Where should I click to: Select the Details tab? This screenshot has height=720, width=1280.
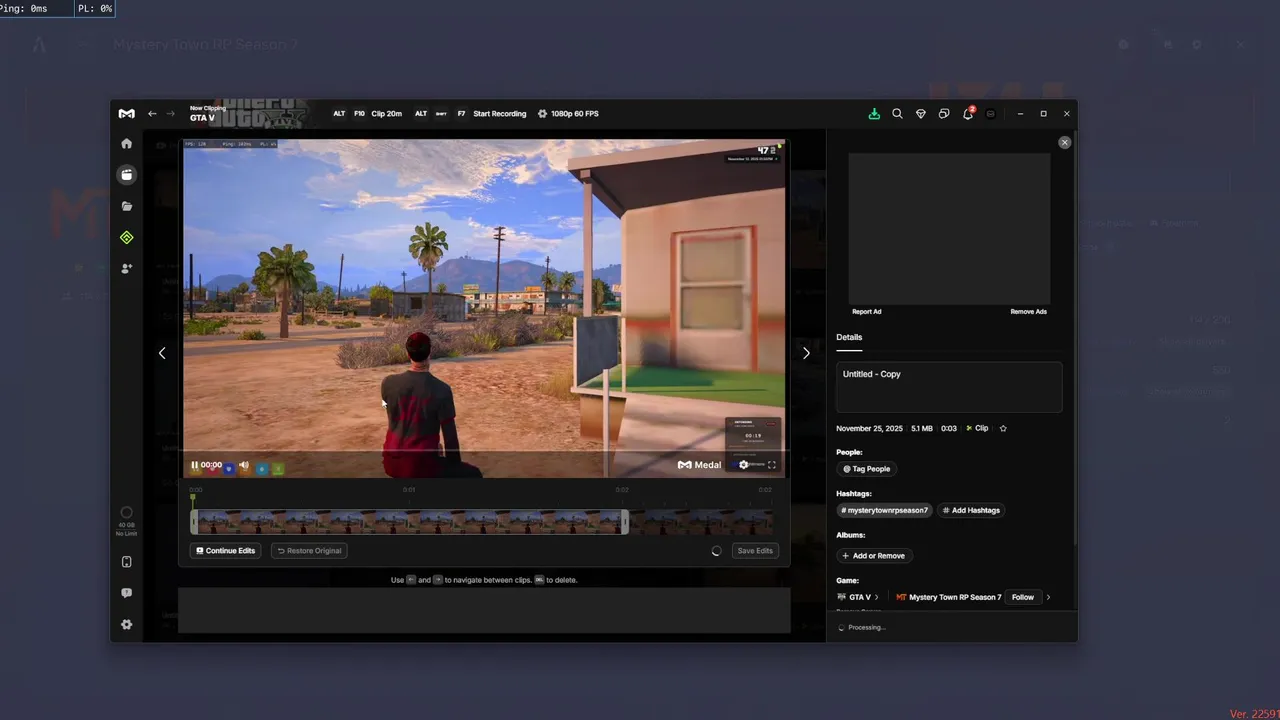pos(849,338)
